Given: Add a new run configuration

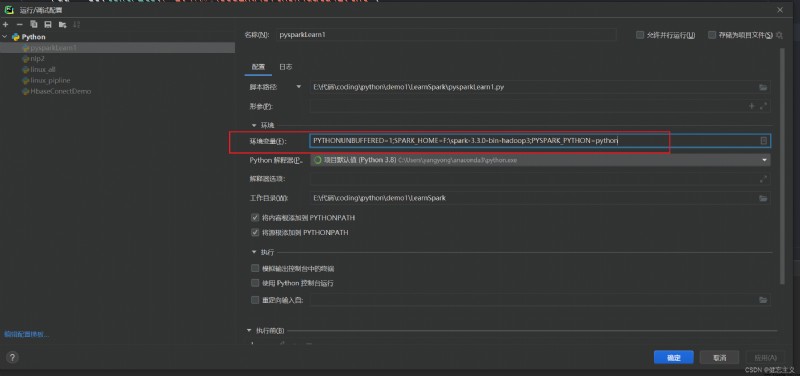Looking at the screenshot, I should (6, 24).
